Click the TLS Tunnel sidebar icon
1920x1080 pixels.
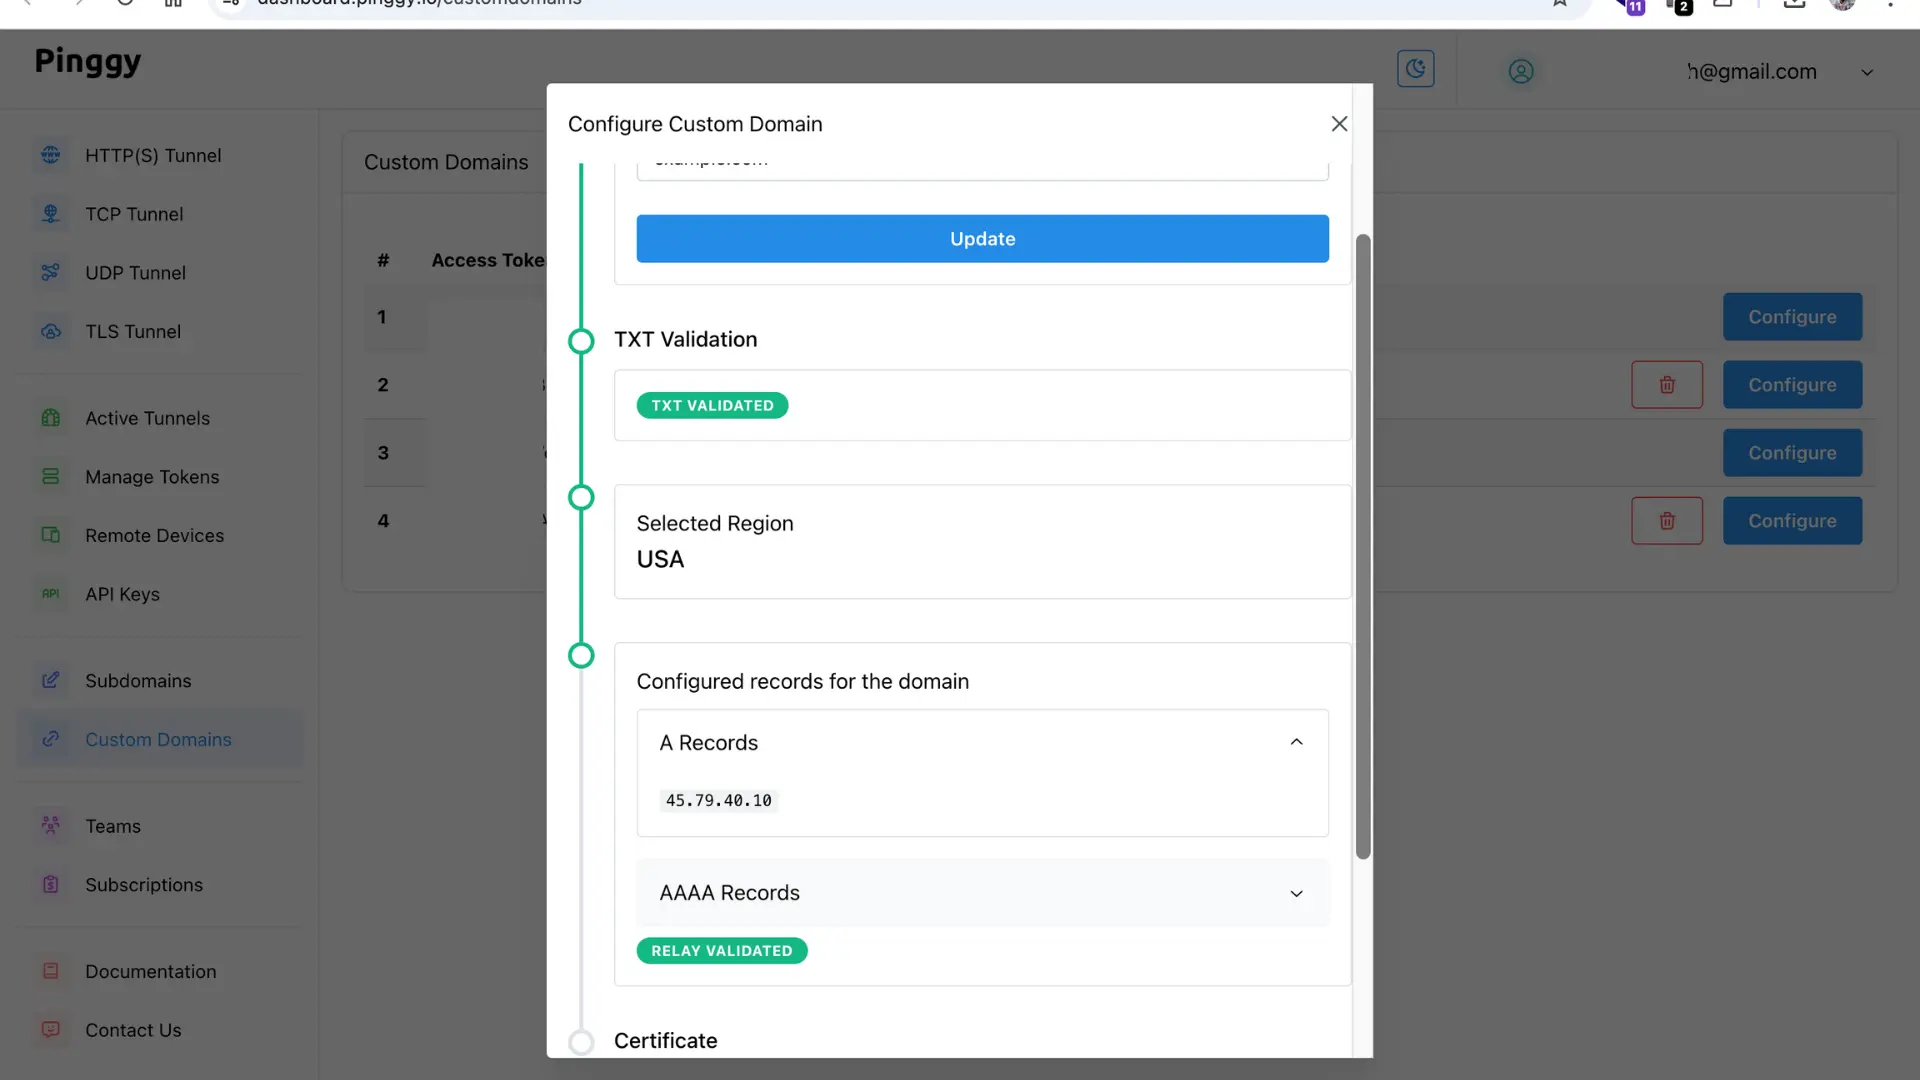(51, 331)
